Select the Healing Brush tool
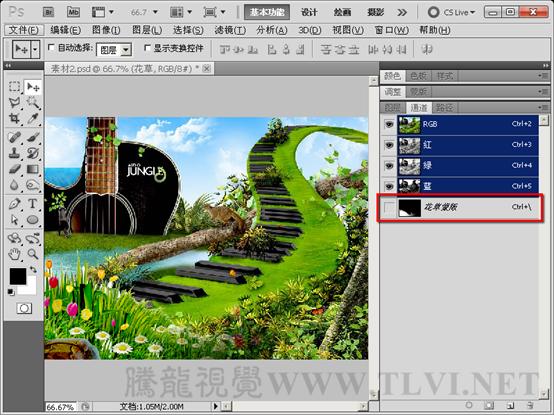This screenshot has width=554, height=415. point(14,137)
